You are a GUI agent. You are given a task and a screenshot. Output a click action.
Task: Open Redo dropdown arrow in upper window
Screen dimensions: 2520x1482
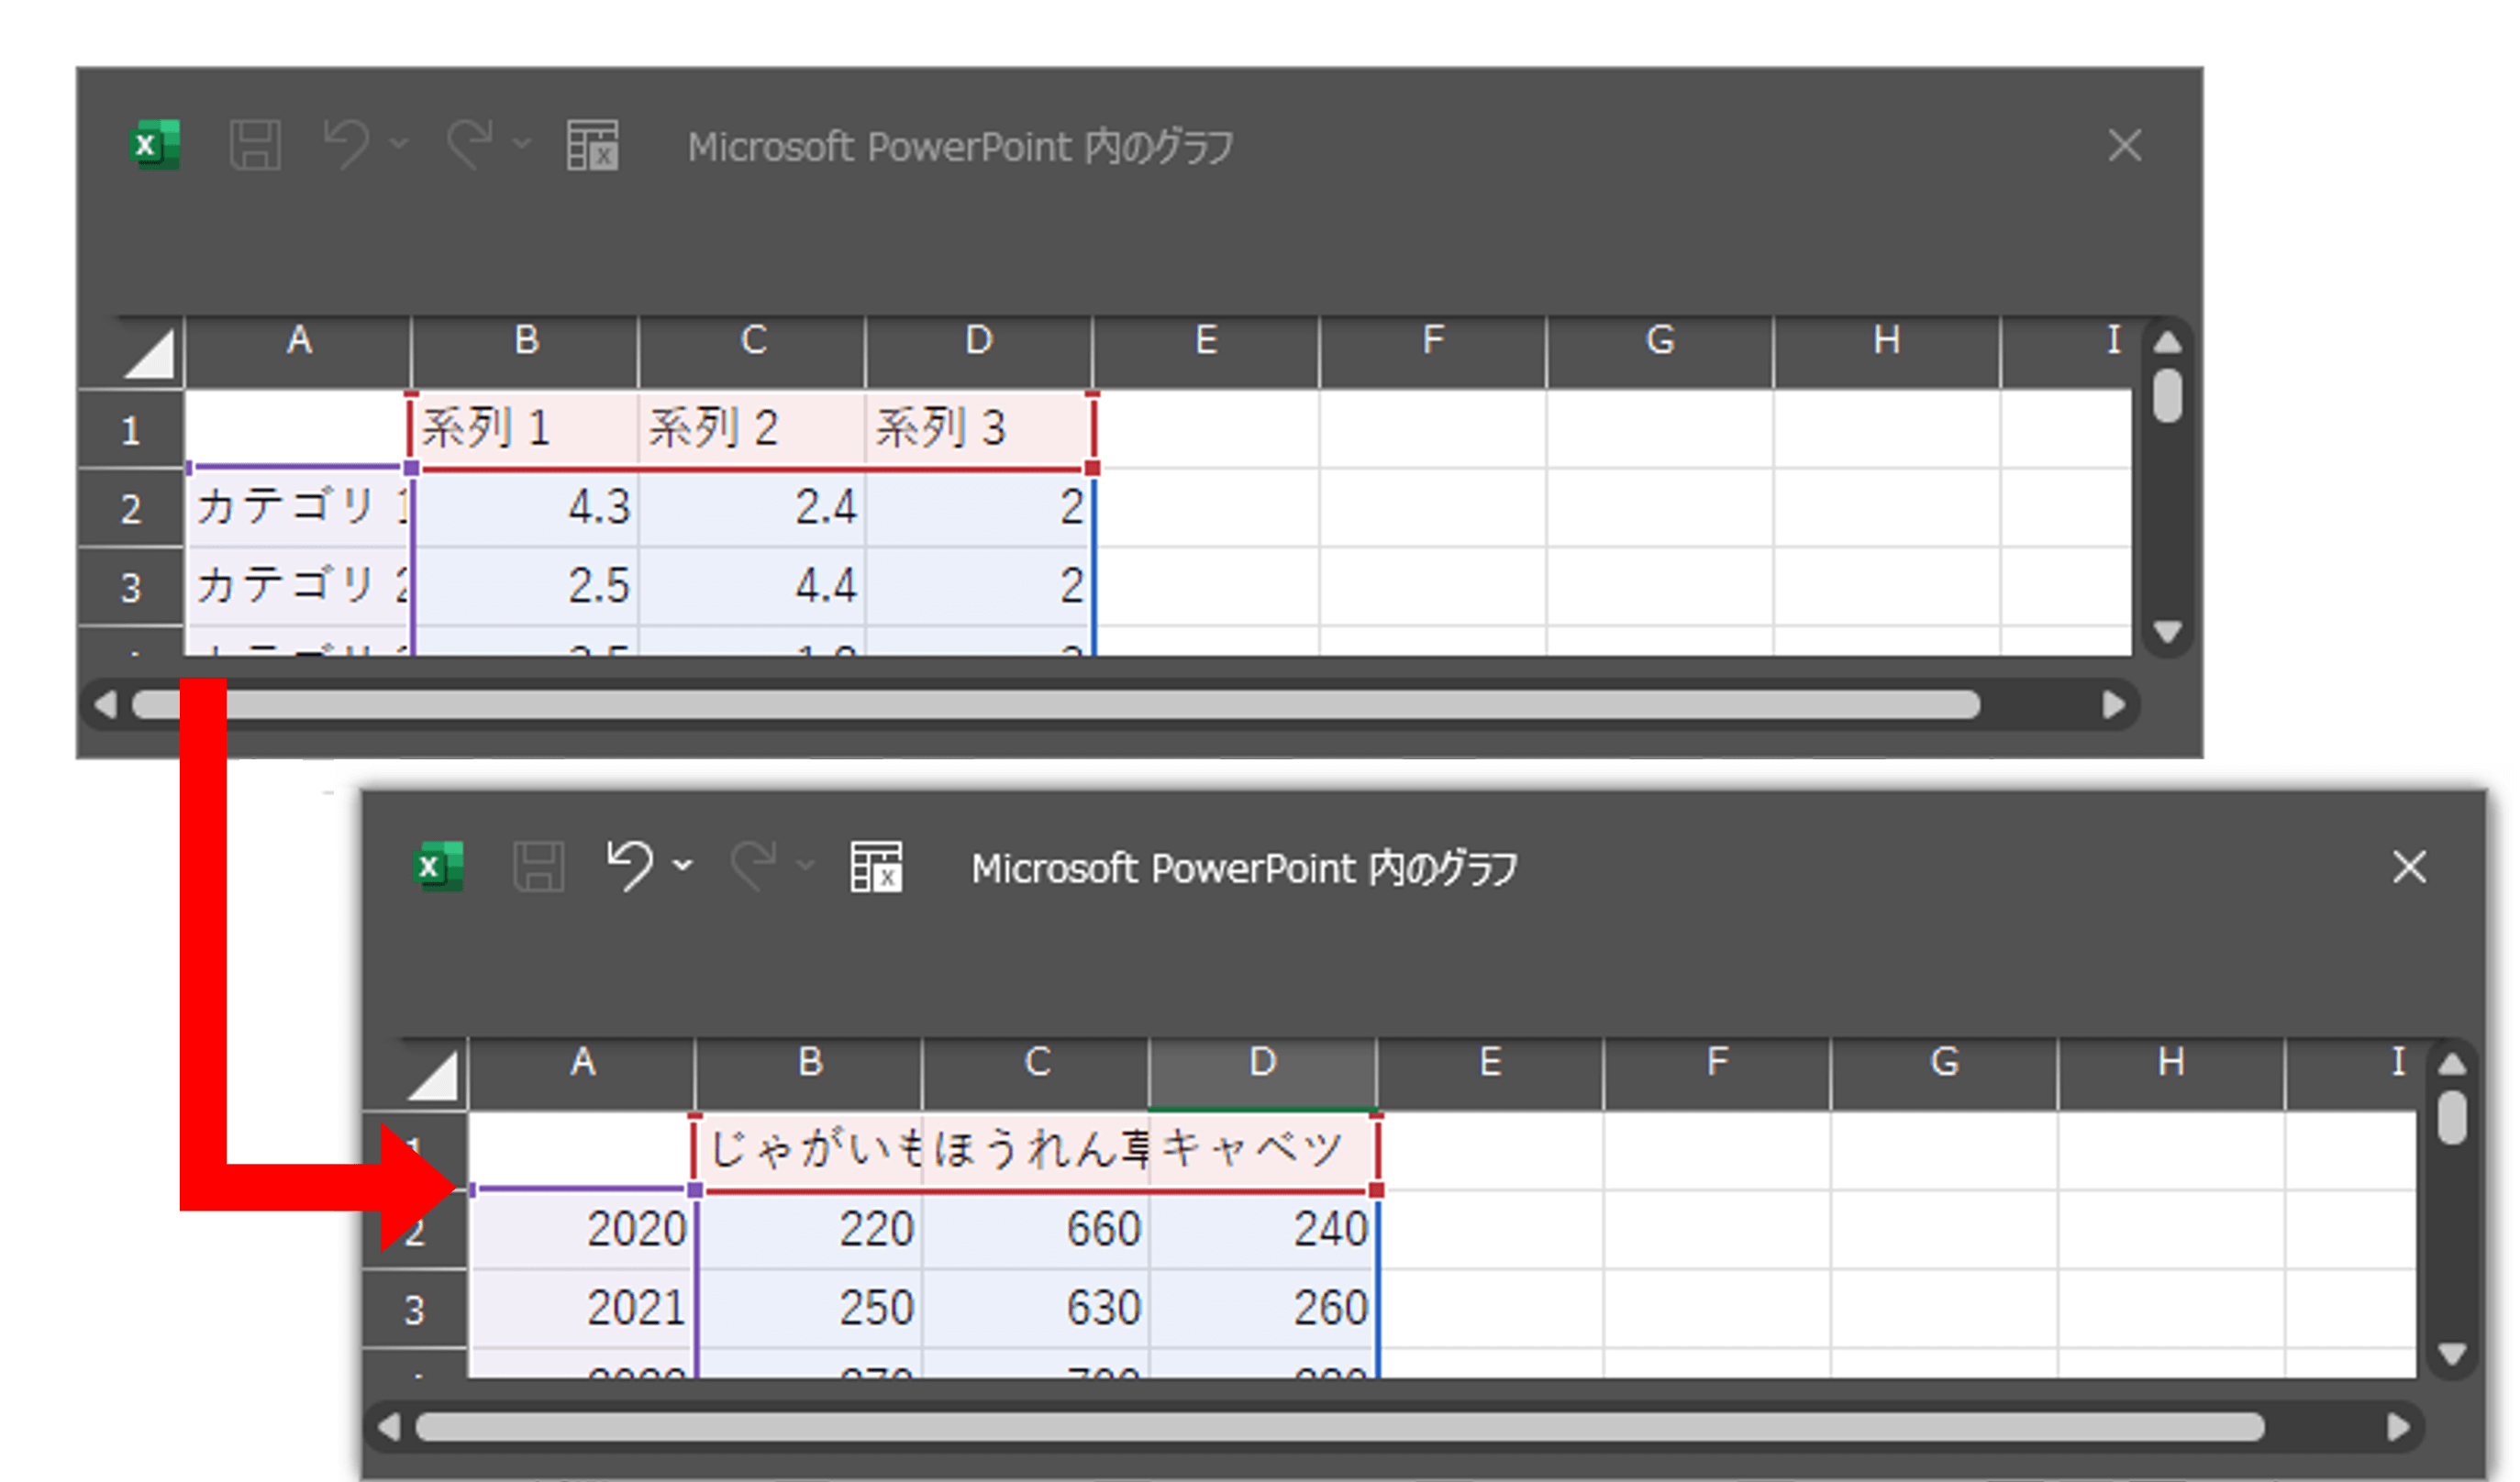click(x=521, y=145)
